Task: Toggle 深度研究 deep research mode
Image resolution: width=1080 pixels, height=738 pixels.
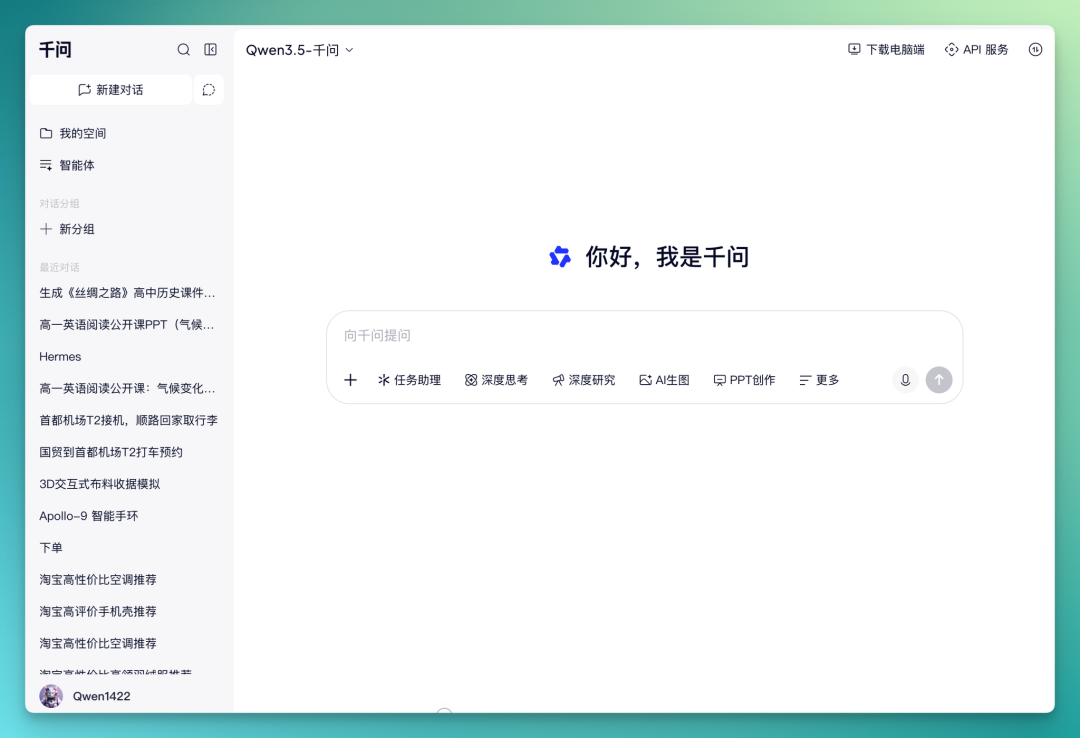Action: [x=583, y=380]
